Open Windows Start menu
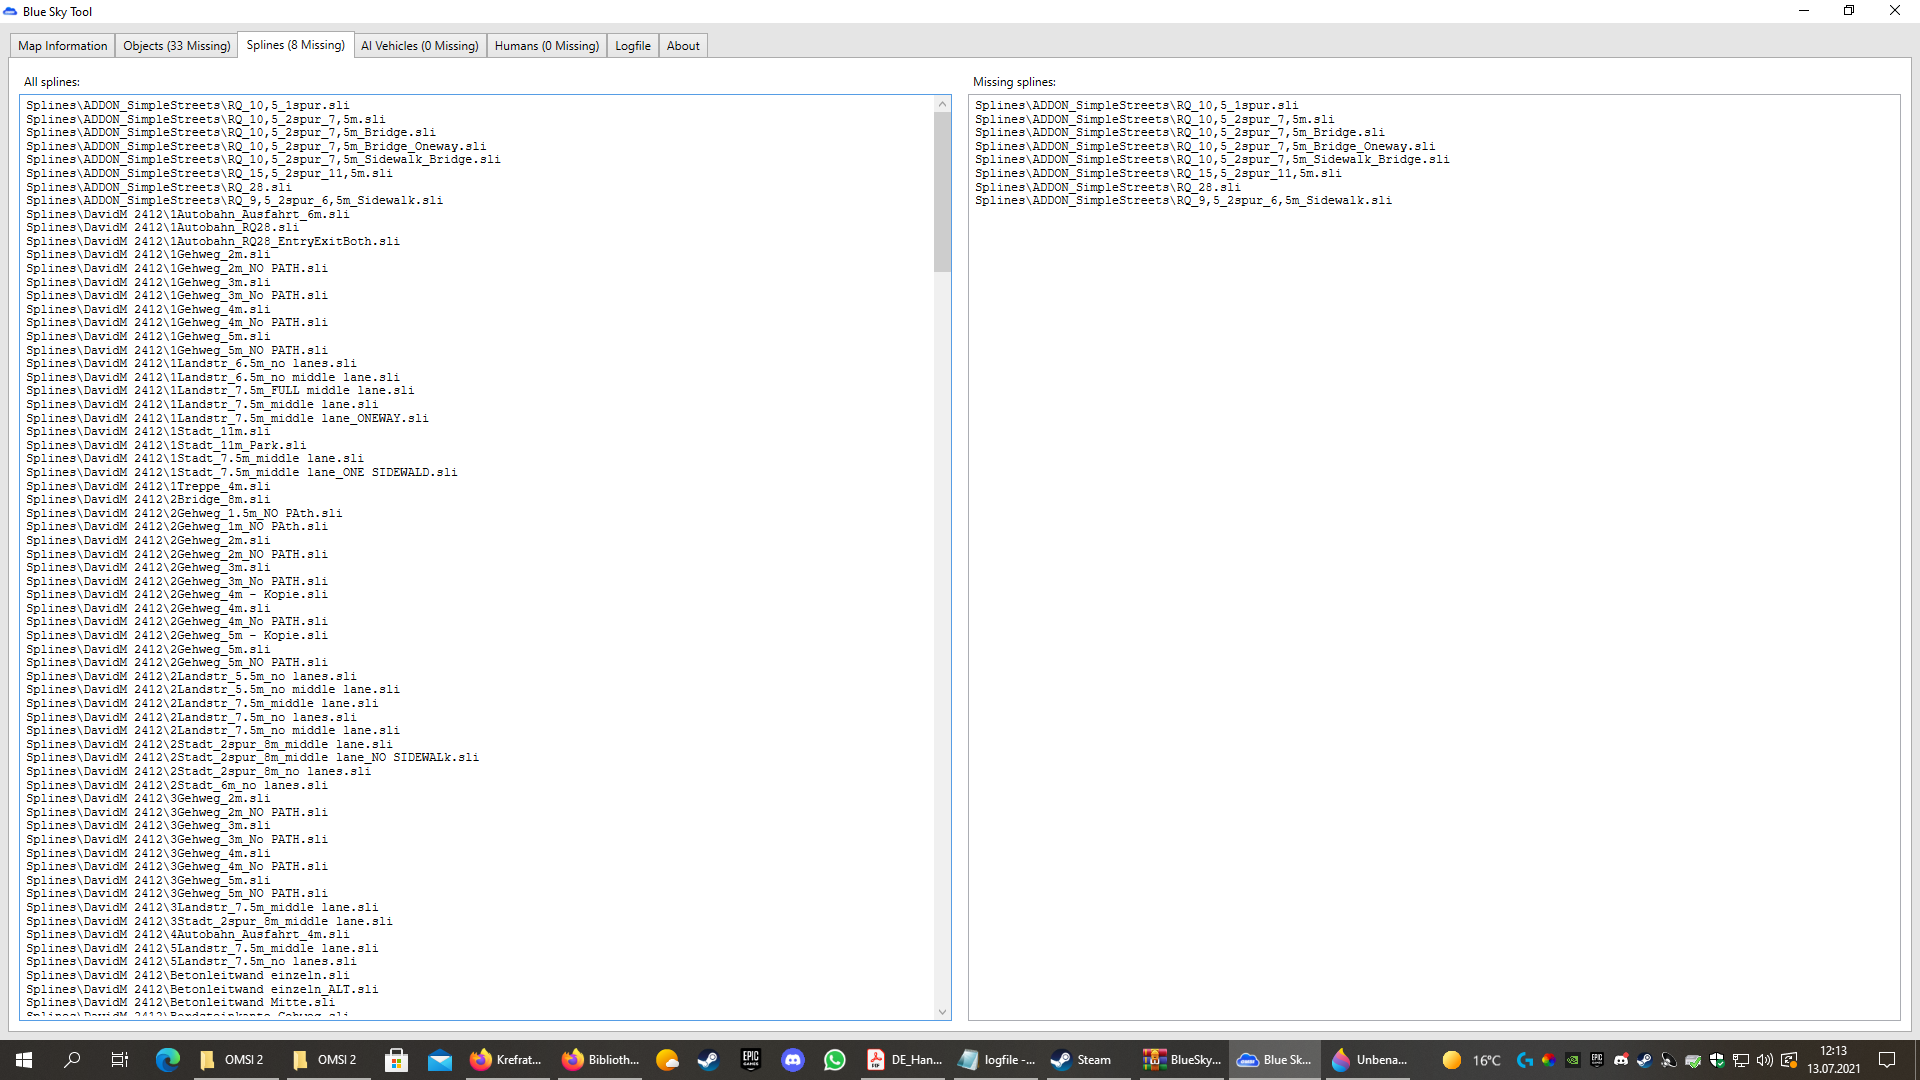 pos(24,1060)
